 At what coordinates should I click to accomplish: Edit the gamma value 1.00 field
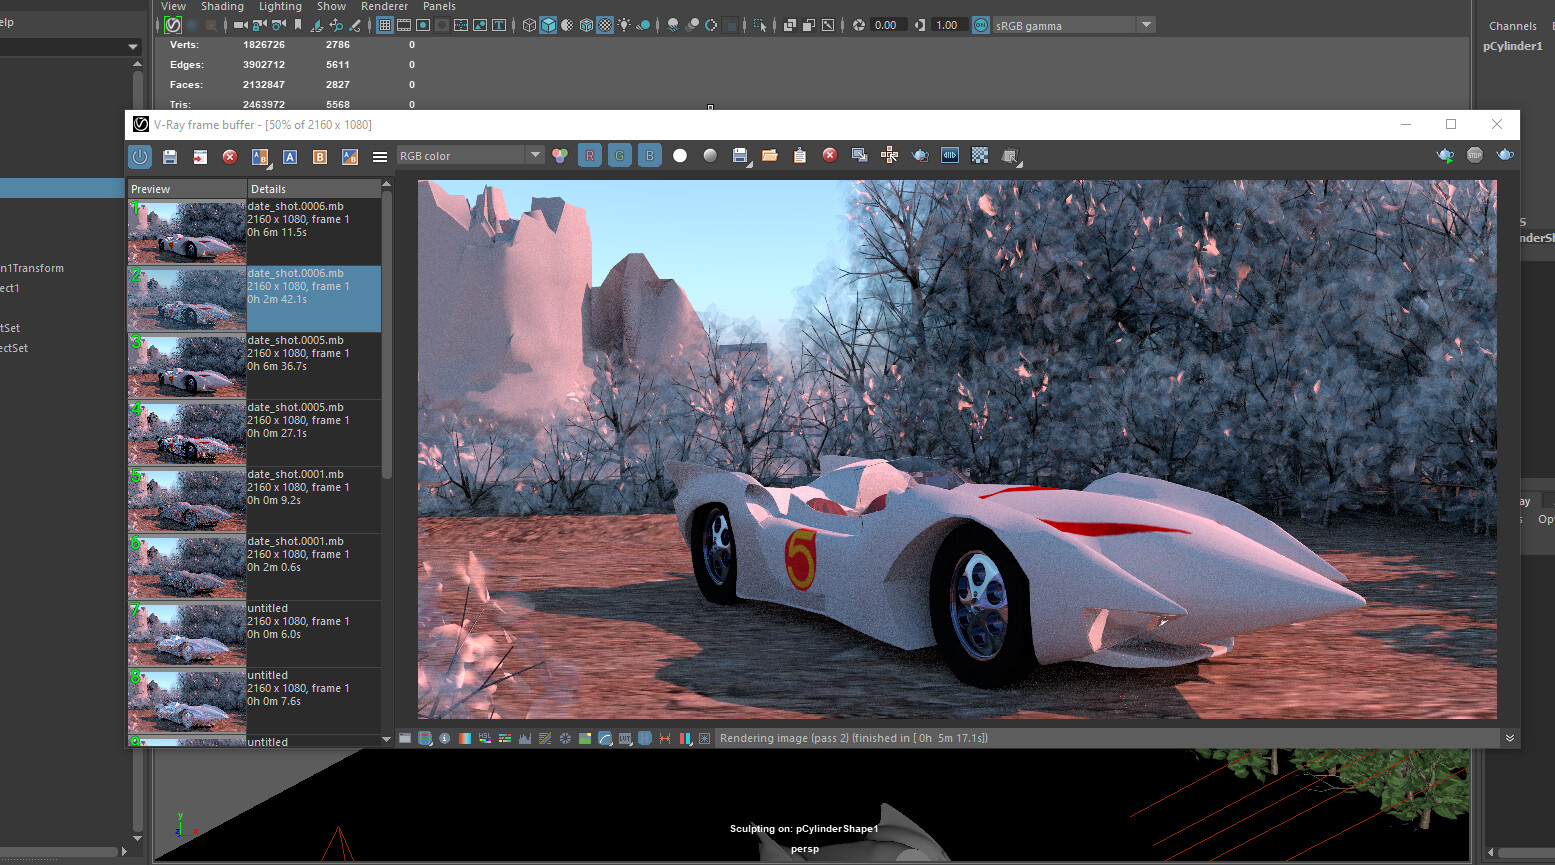[948, 25]
